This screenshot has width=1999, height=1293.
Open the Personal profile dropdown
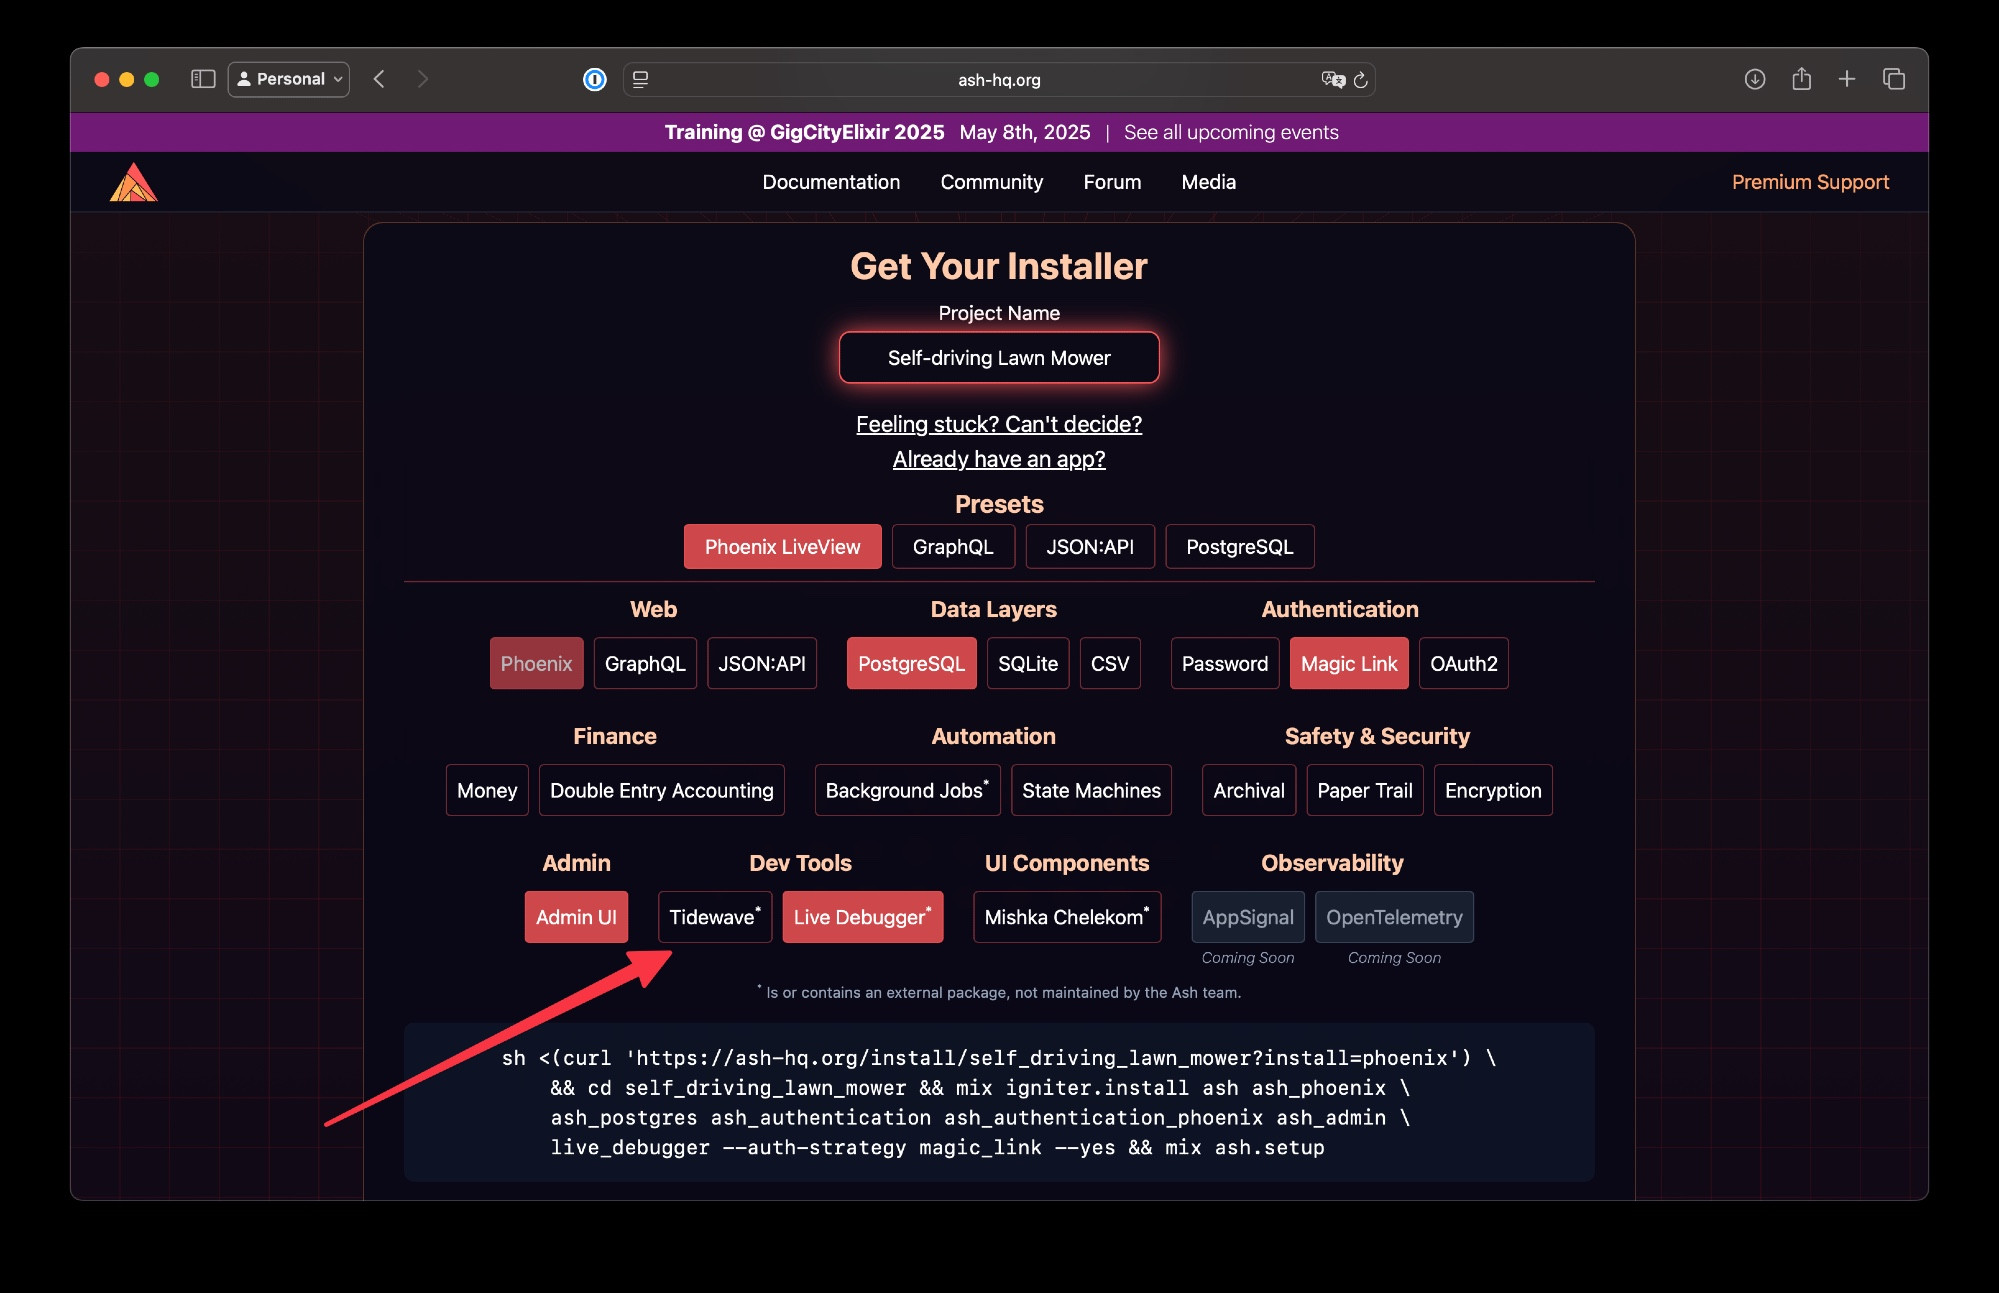click(289, 79)
